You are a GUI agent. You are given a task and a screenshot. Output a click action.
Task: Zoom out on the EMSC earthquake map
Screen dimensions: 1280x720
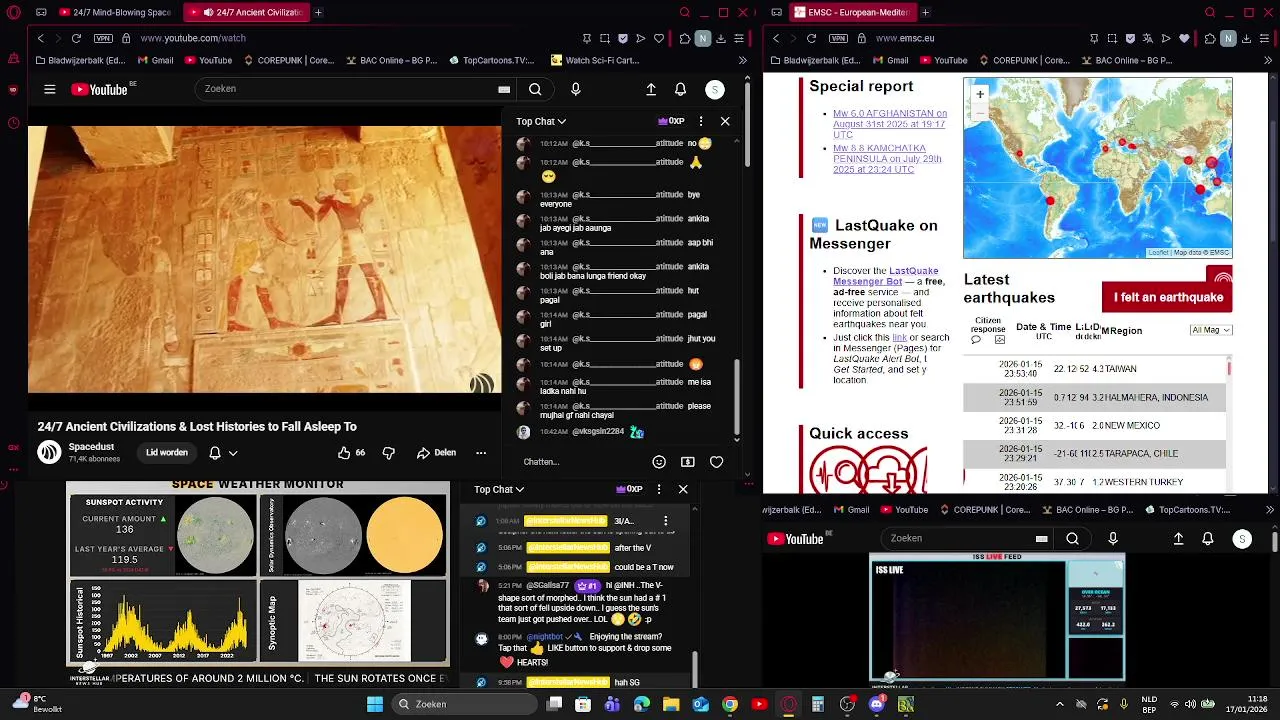pos(980,112)
